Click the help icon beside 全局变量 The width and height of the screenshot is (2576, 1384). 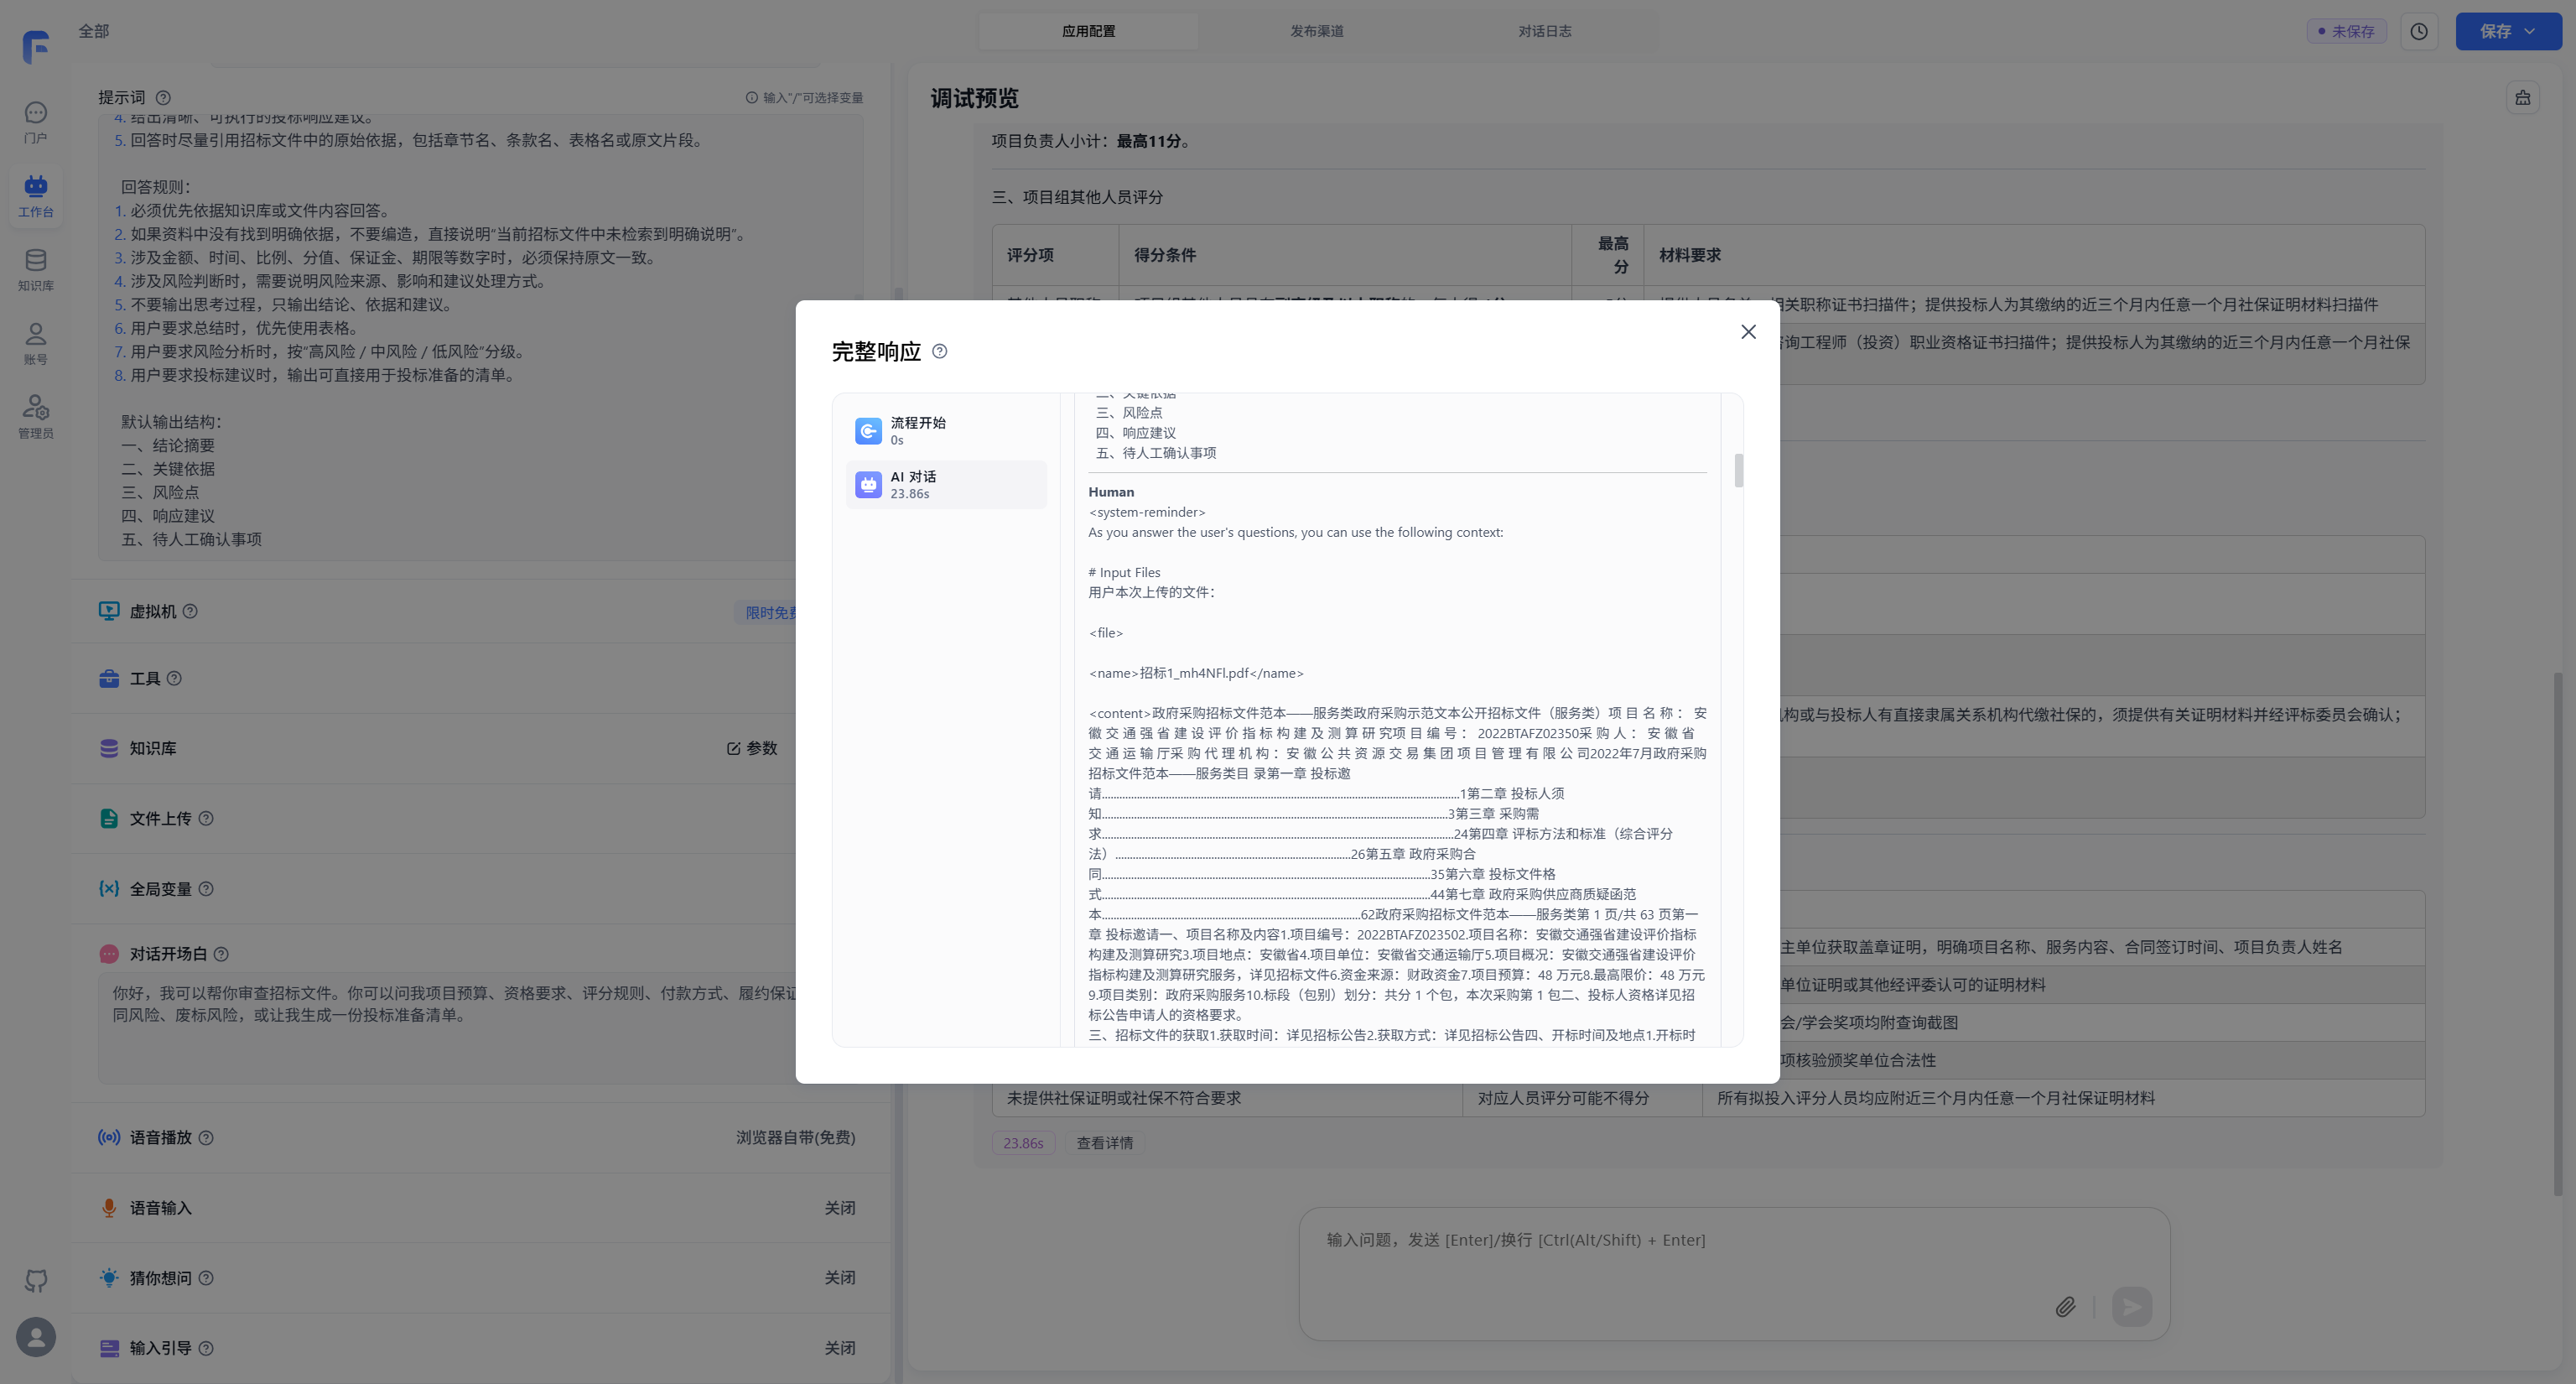pyautogui.click(x=206, y=888)
